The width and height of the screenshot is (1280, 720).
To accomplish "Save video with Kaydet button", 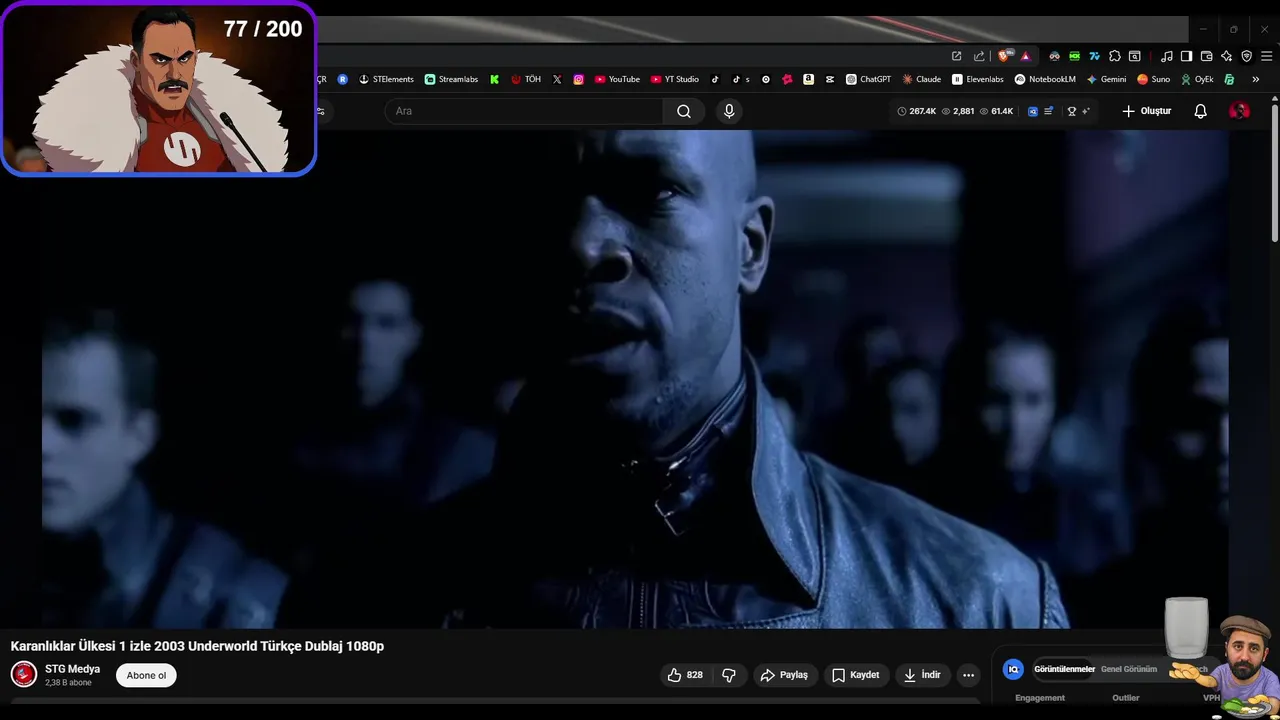I will point(856,675).
